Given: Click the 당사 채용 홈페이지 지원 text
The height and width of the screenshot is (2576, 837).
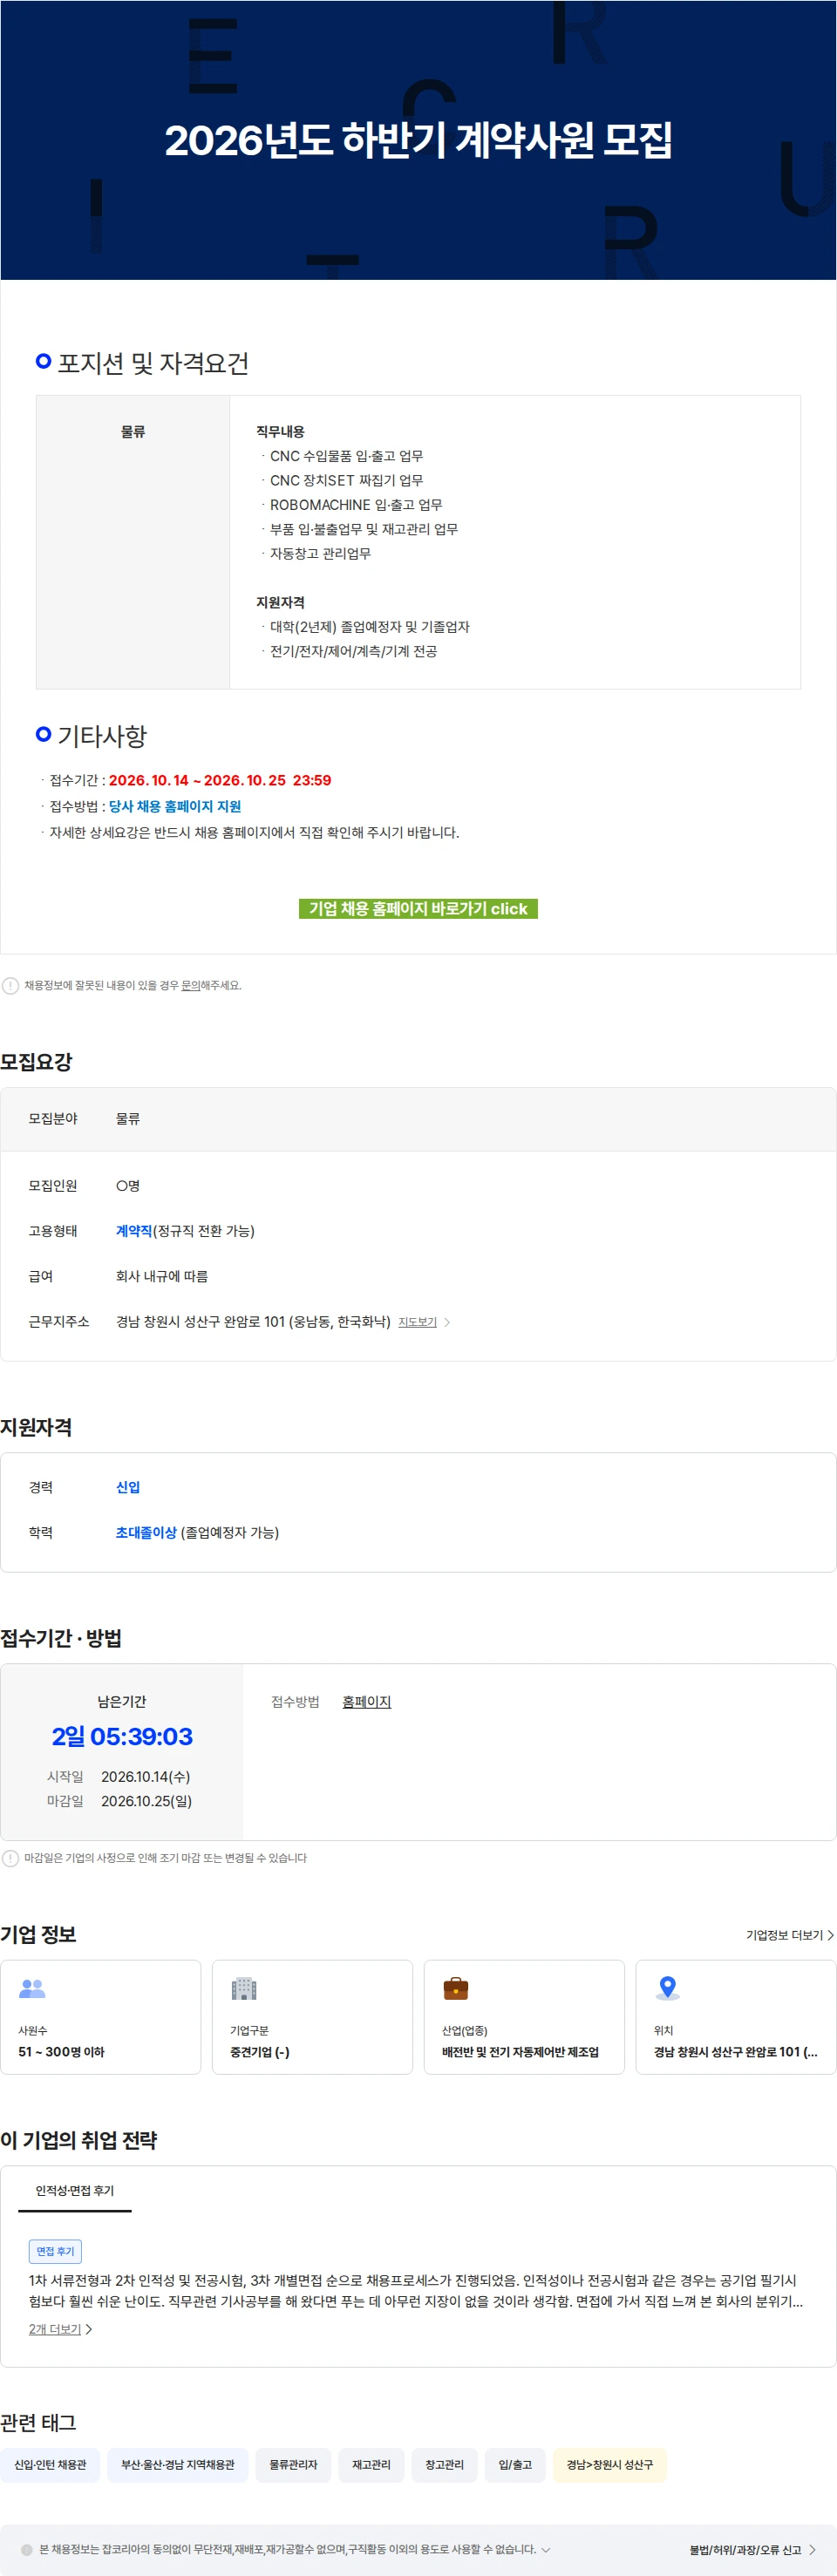Looking at the screenshot, I should pos(175,806).
